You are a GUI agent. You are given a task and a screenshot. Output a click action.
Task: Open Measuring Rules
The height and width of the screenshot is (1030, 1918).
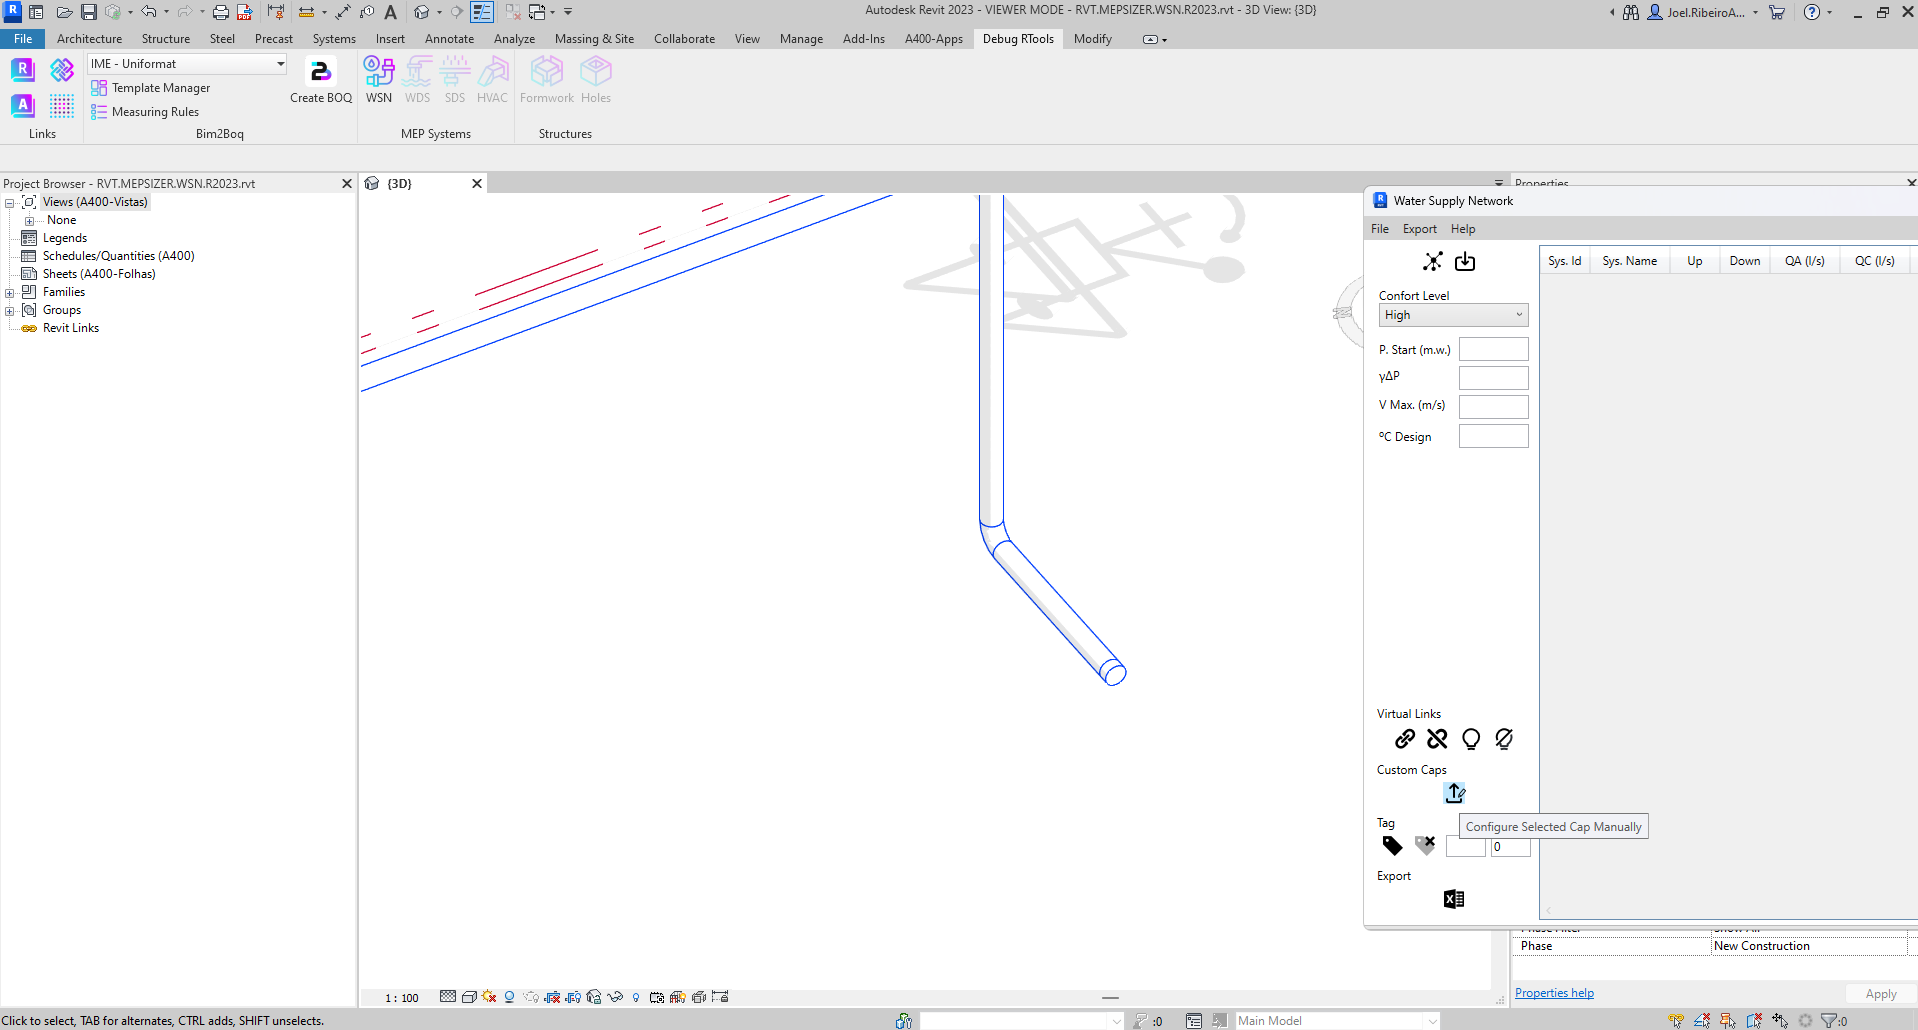pyautogui.click(x=145, y=112)
